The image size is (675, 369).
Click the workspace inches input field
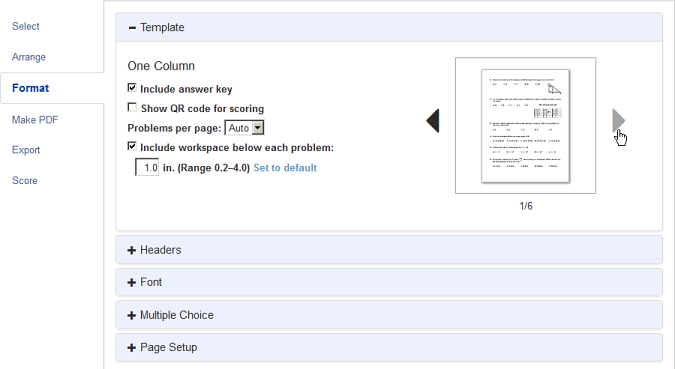coord(147,167)
